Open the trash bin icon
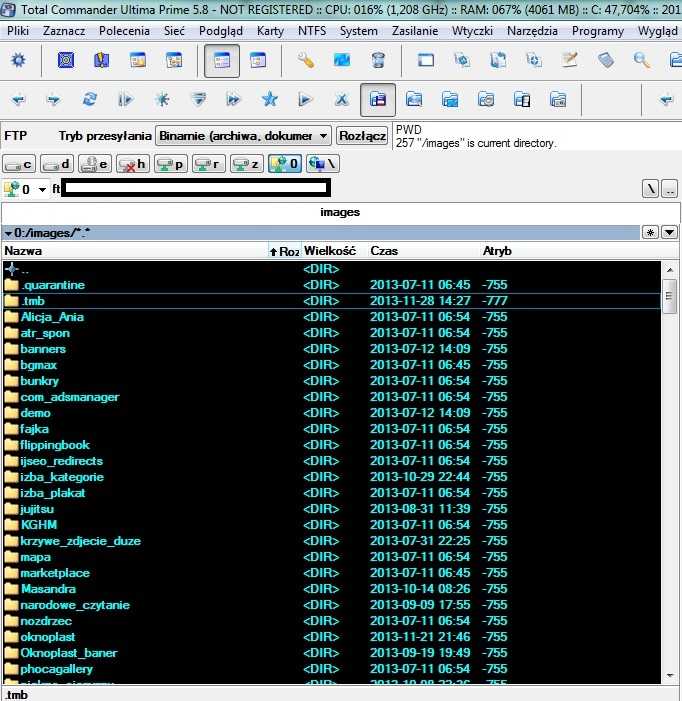 [x=378, y=60]
